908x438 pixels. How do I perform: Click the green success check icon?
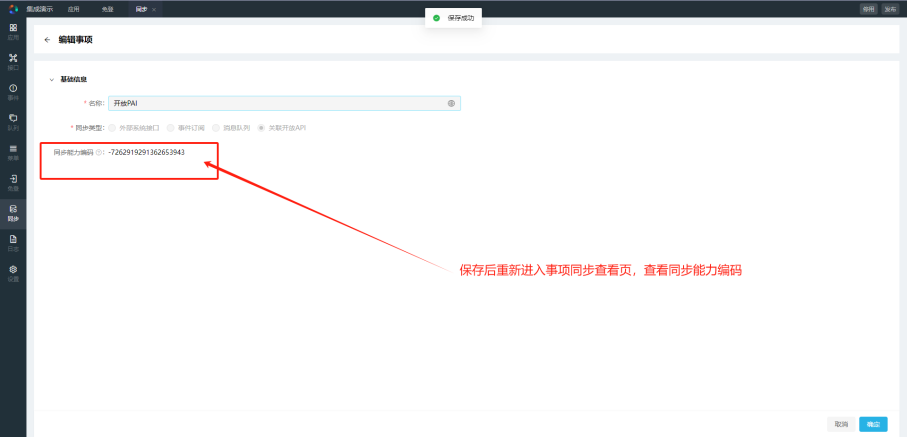tap(436, 18)
